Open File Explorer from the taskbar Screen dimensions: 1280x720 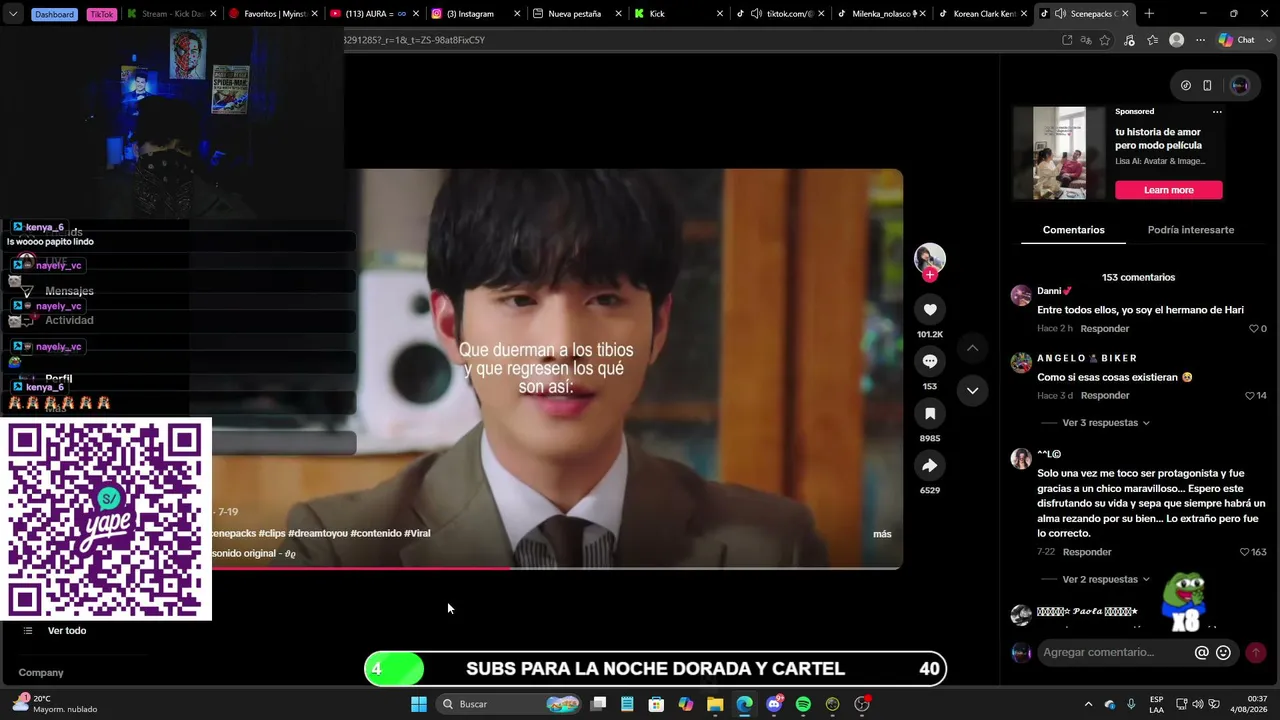pos(715,704)
